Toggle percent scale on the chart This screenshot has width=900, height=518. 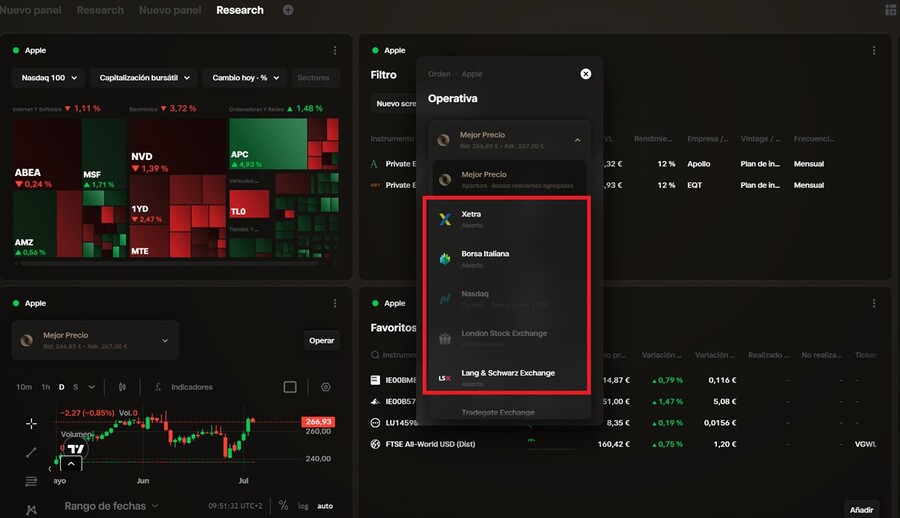284,505
